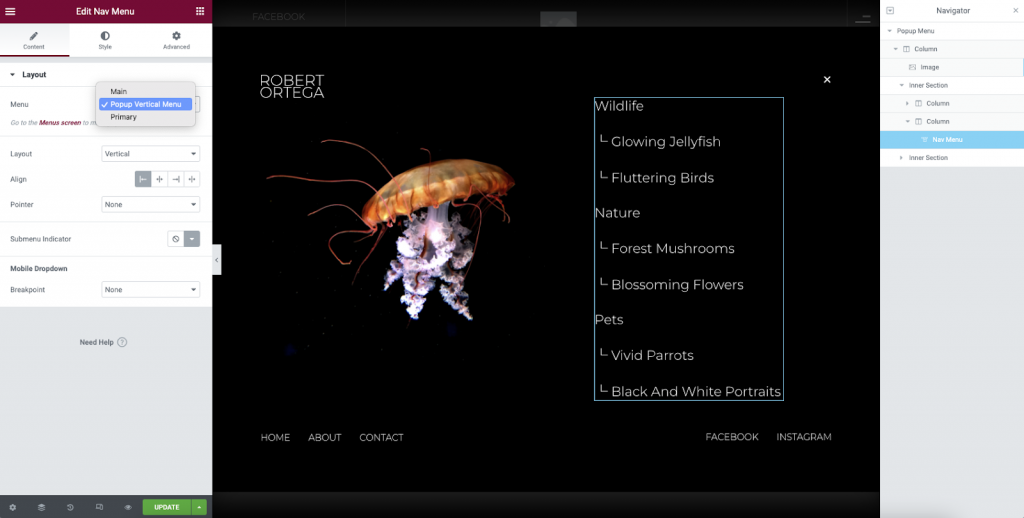This screenshot has height=518, width=1024.
Task: Select Image item in Navigator tree
Action: [929, 67]
